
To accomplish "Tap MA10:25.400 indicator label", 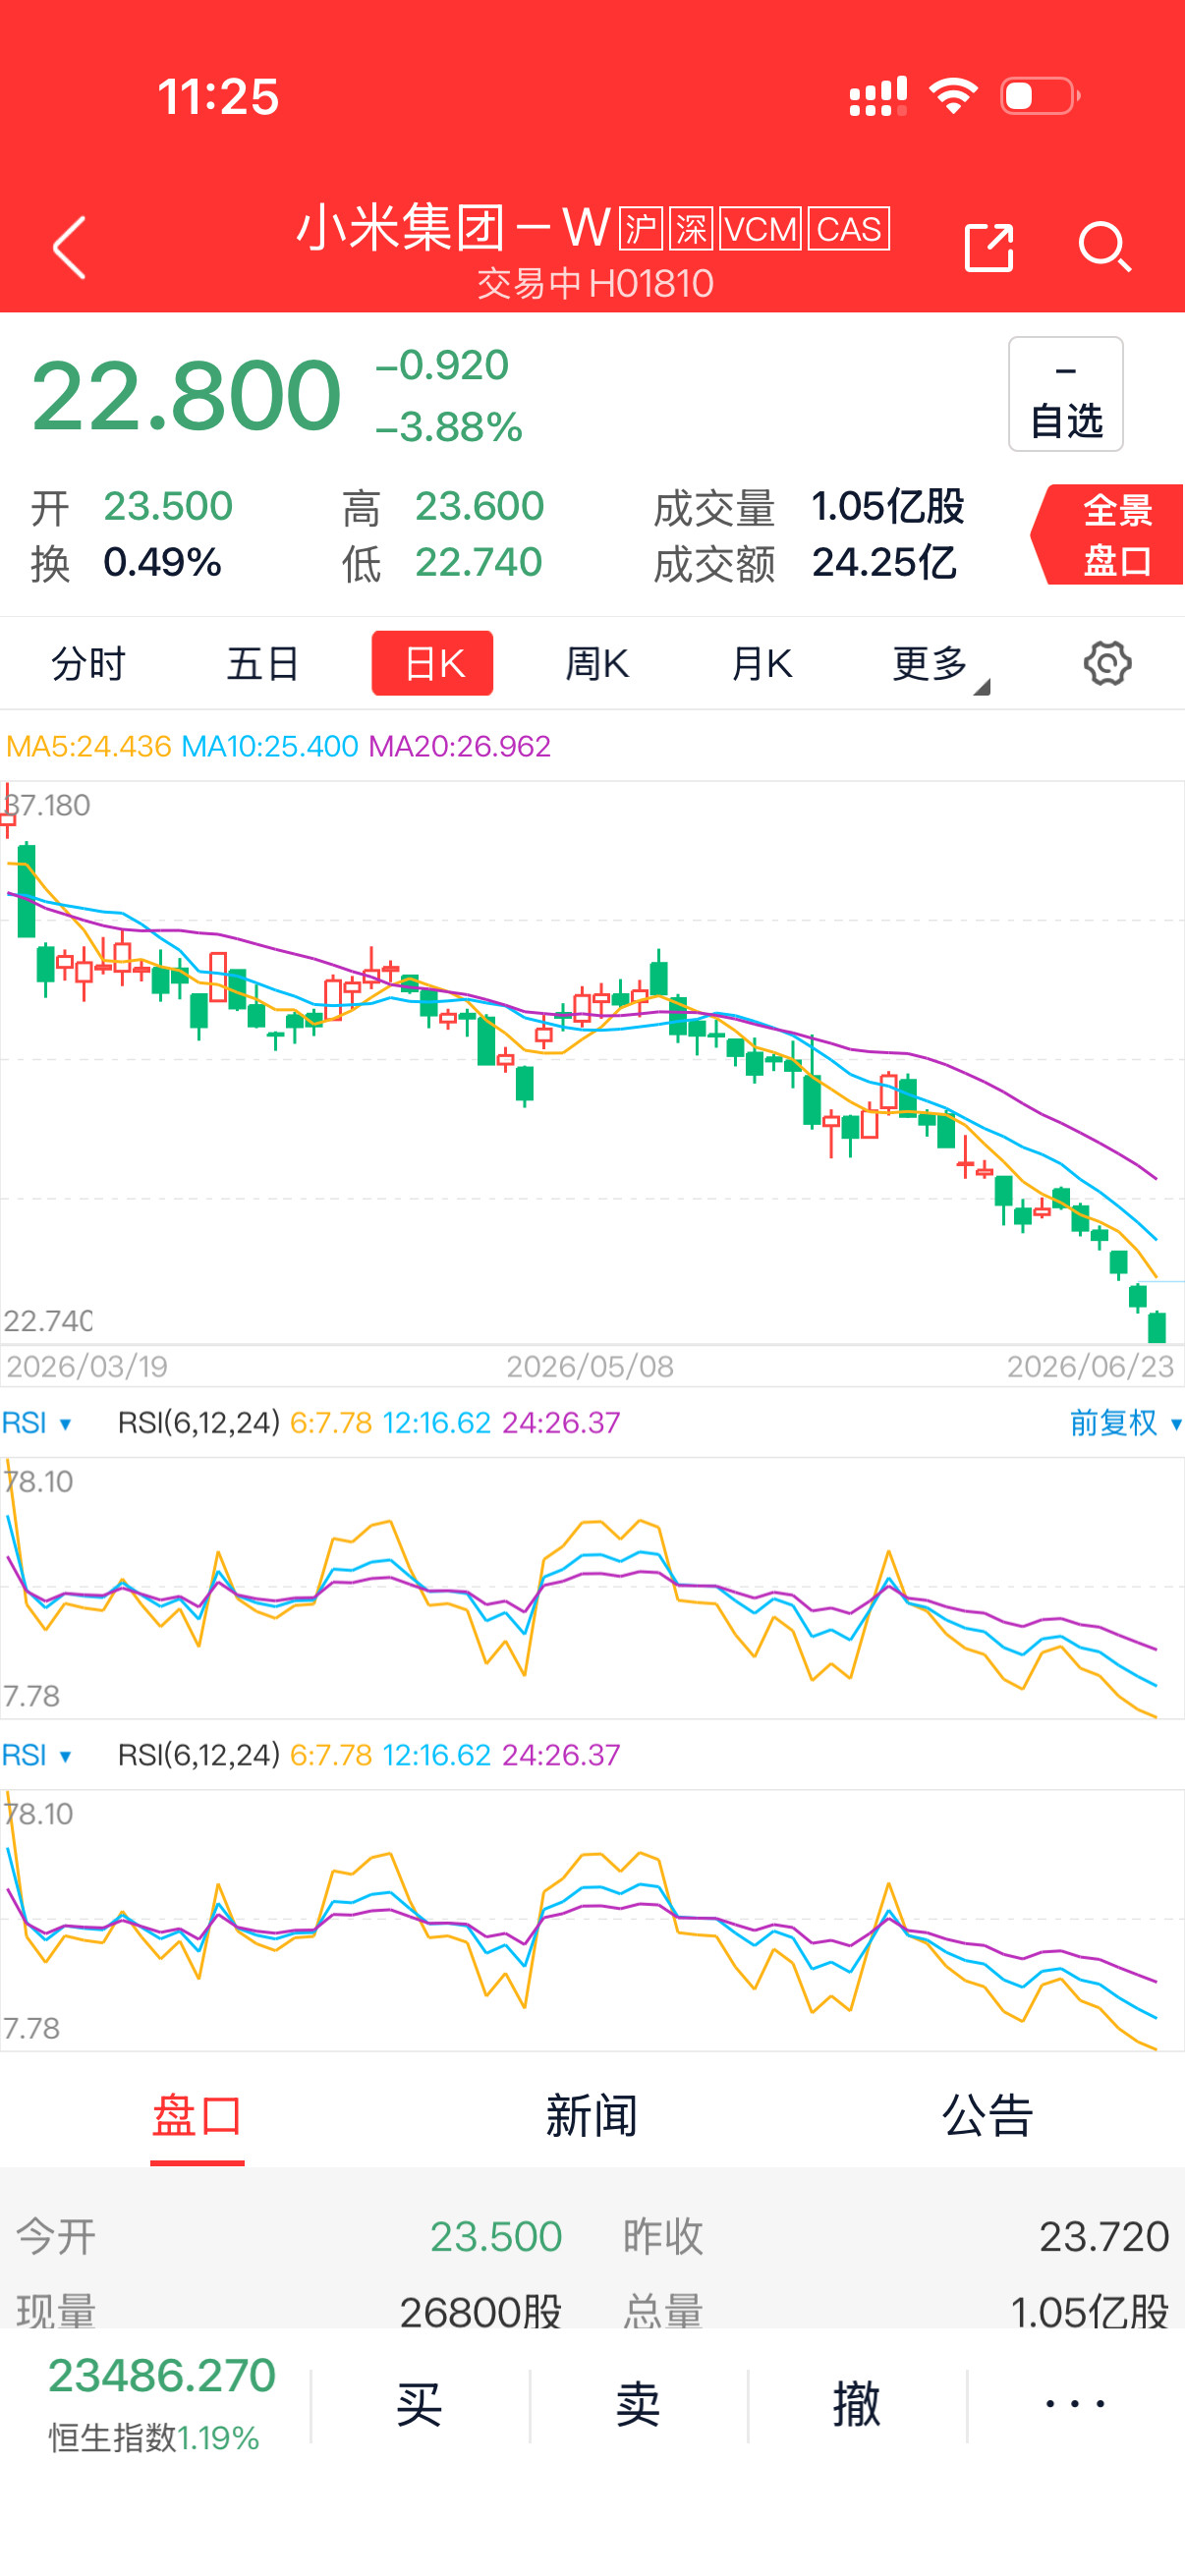I will tap(269, 746).
